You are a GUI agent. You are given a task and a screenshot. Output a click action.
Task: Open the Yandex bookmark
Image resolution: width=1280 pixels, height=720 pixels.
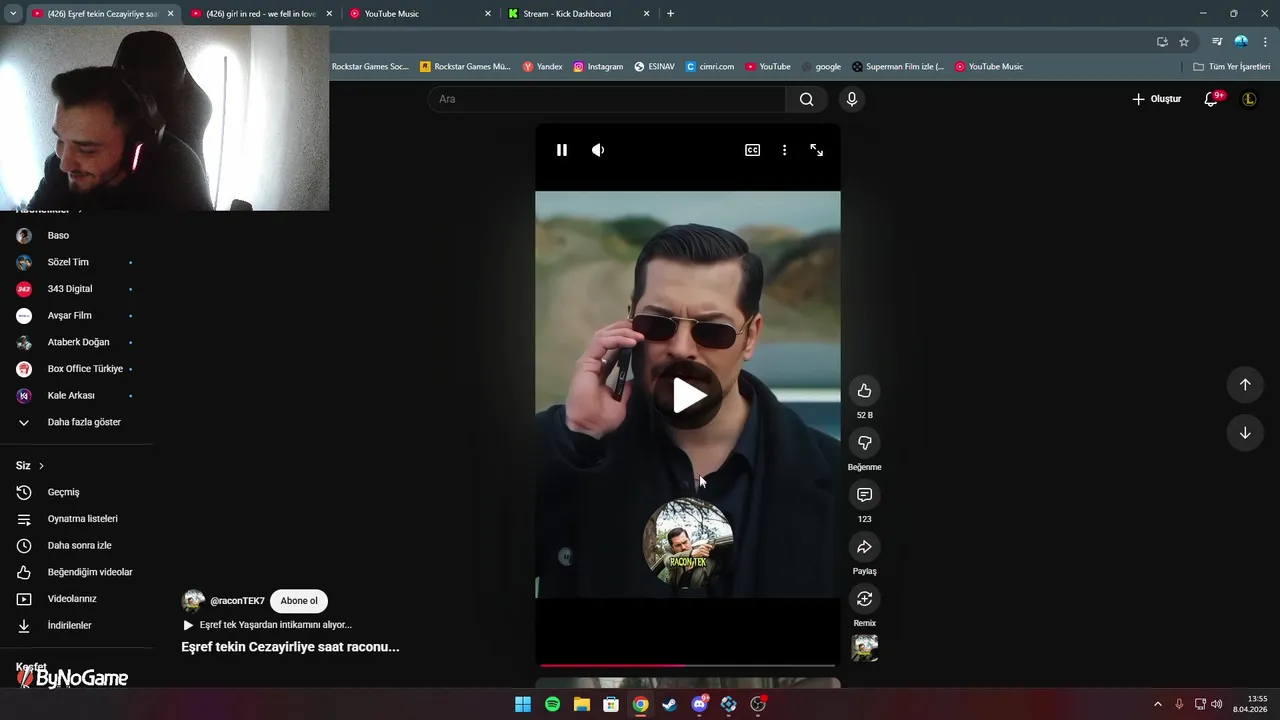[x=543, y=67]
